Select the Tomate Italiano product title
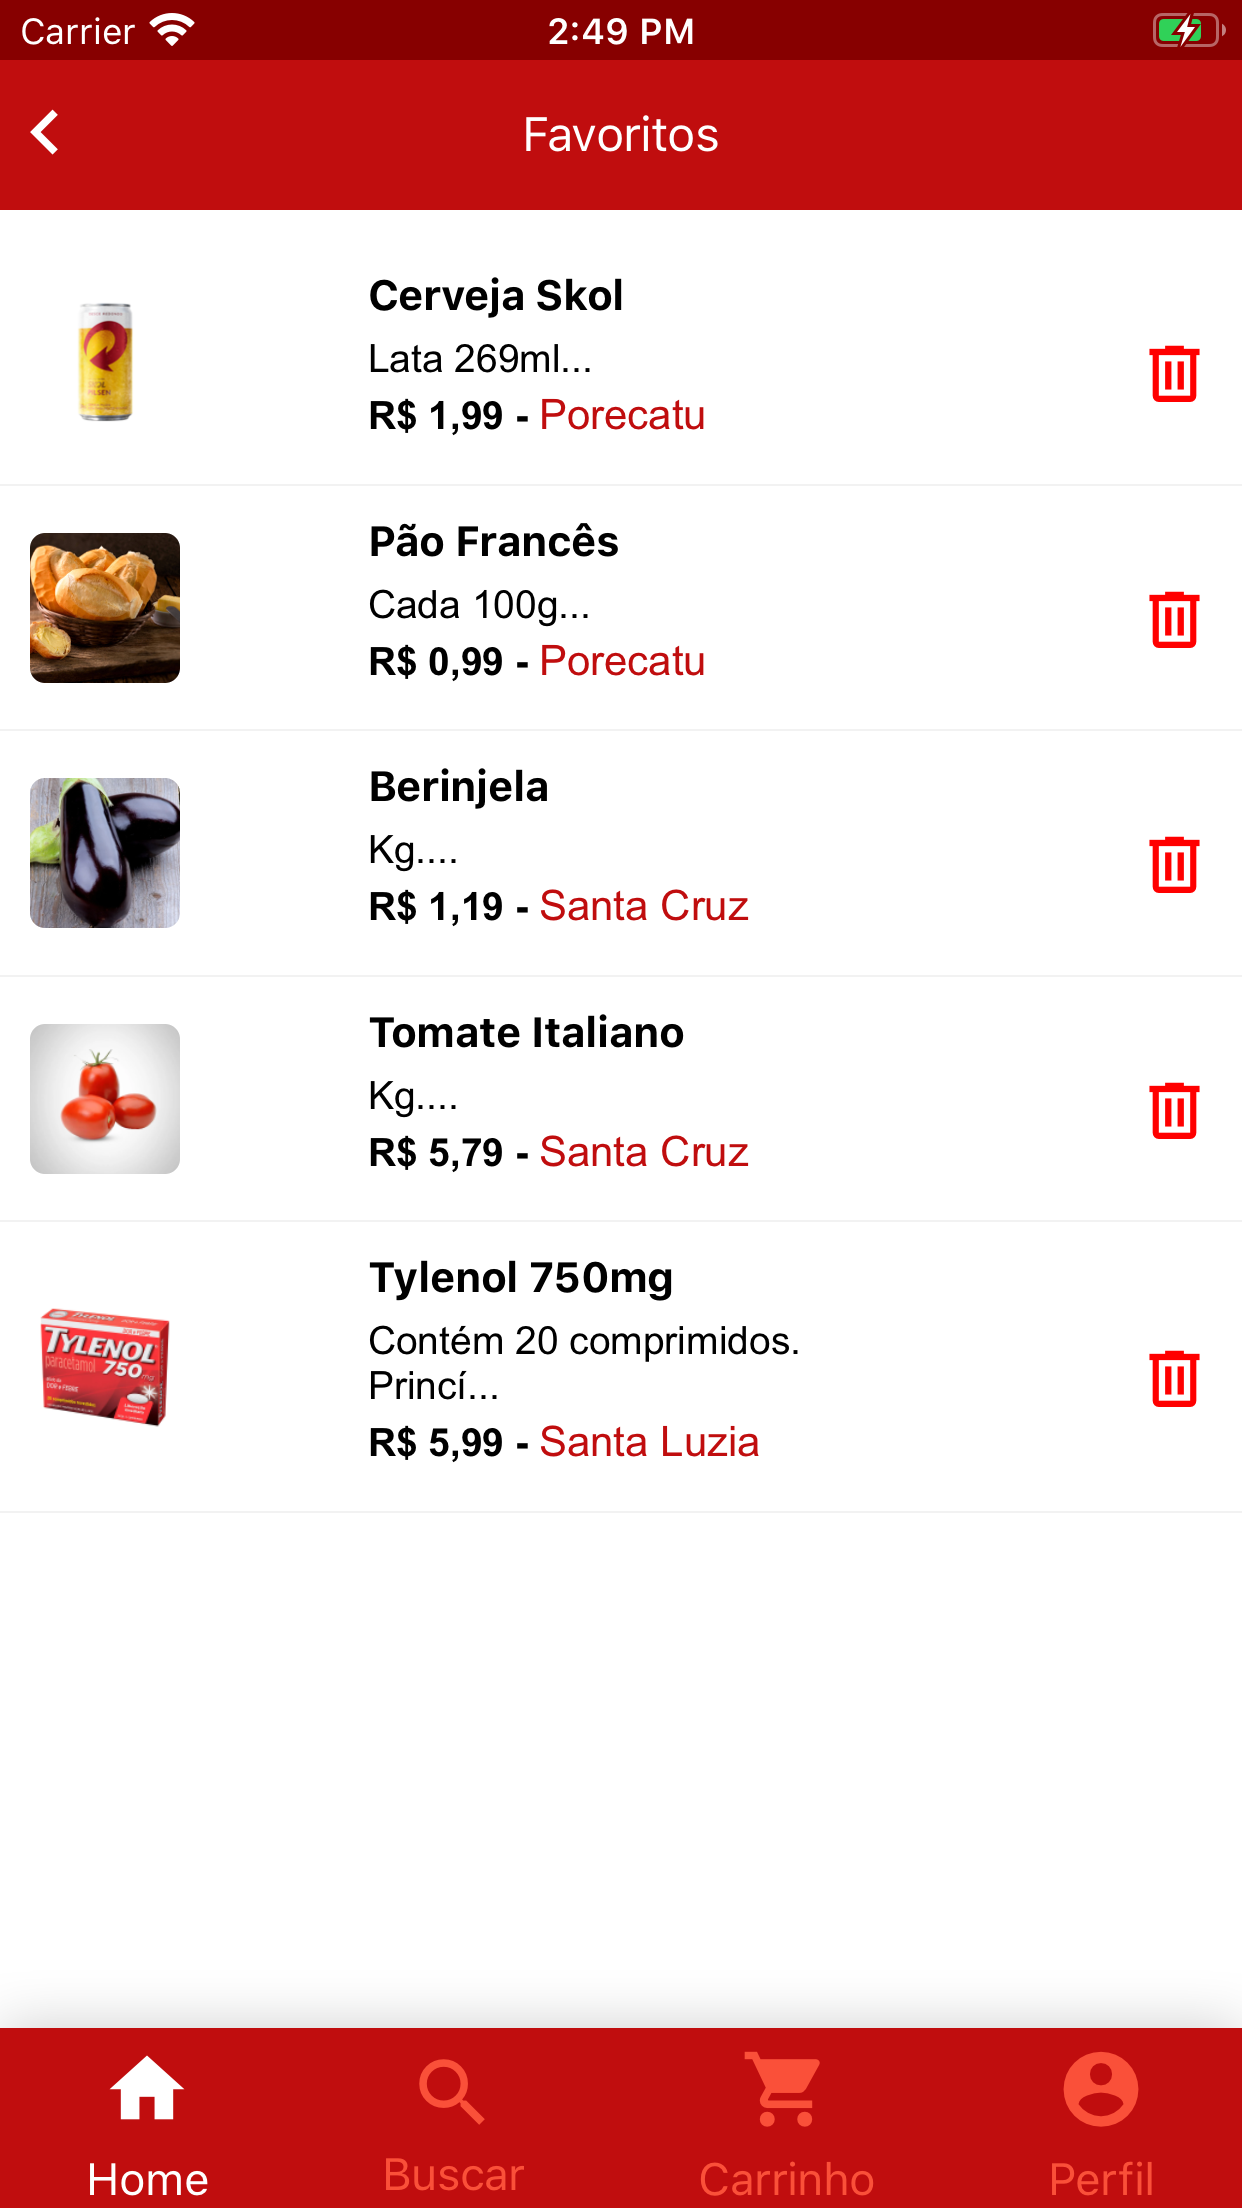Viewport: 1242px width, 2208px height. coord(526,1032)
